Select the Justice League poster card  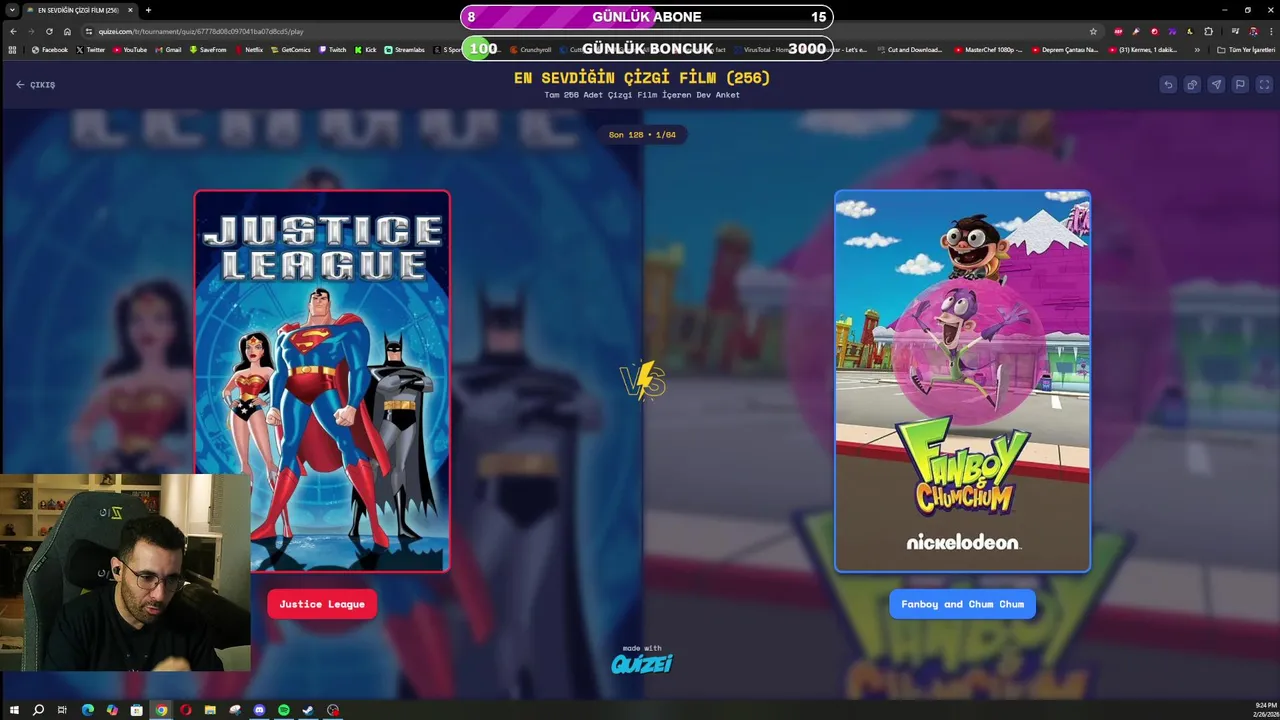coord(322,381)
